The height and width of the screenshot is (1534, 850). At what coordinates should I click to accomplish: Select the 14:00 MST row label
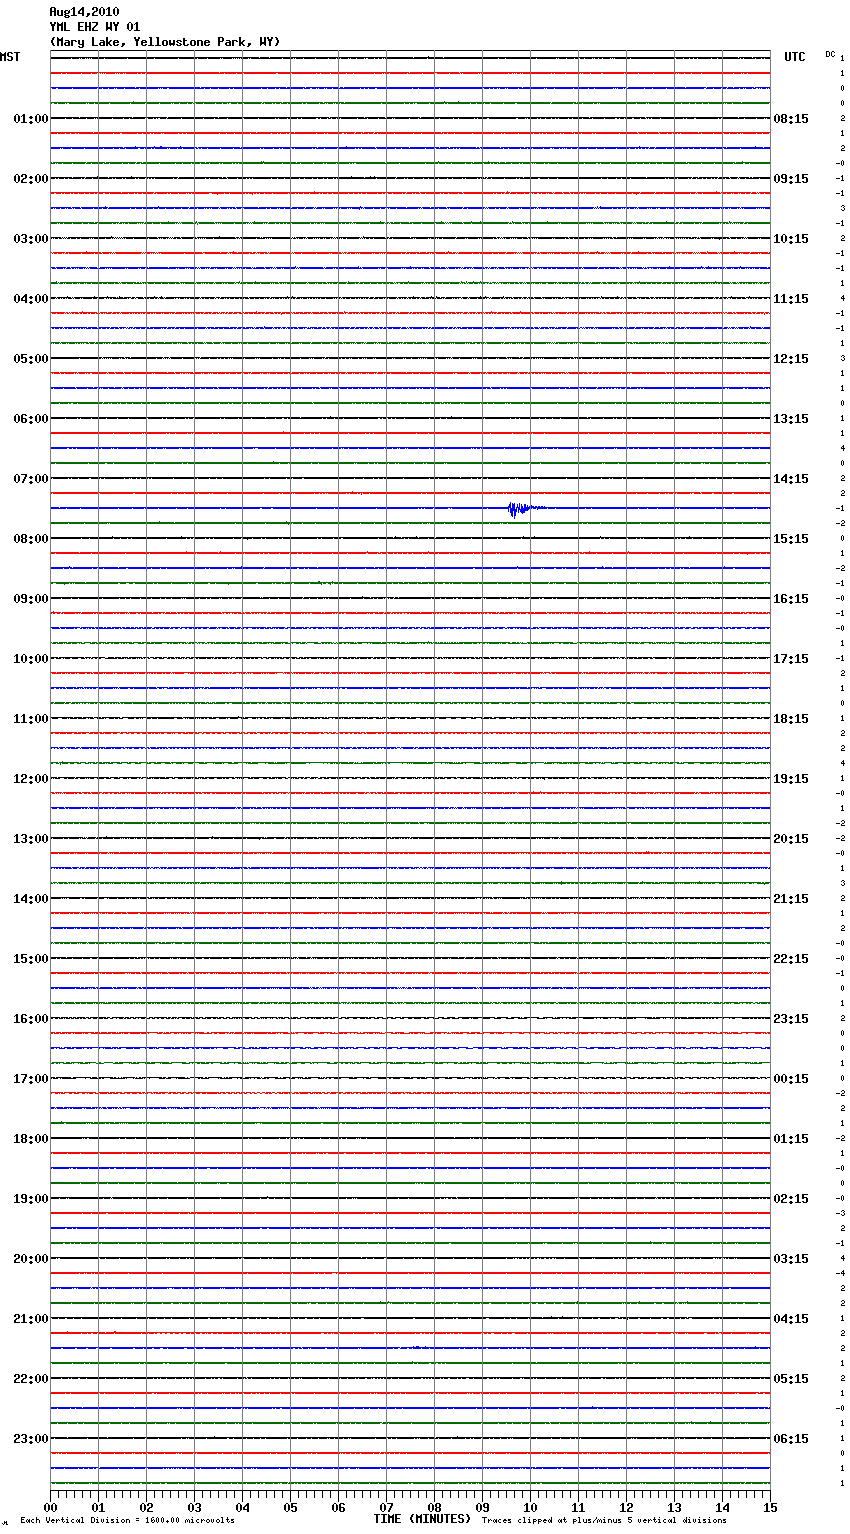pyautogui.click(x=30, y=899)
